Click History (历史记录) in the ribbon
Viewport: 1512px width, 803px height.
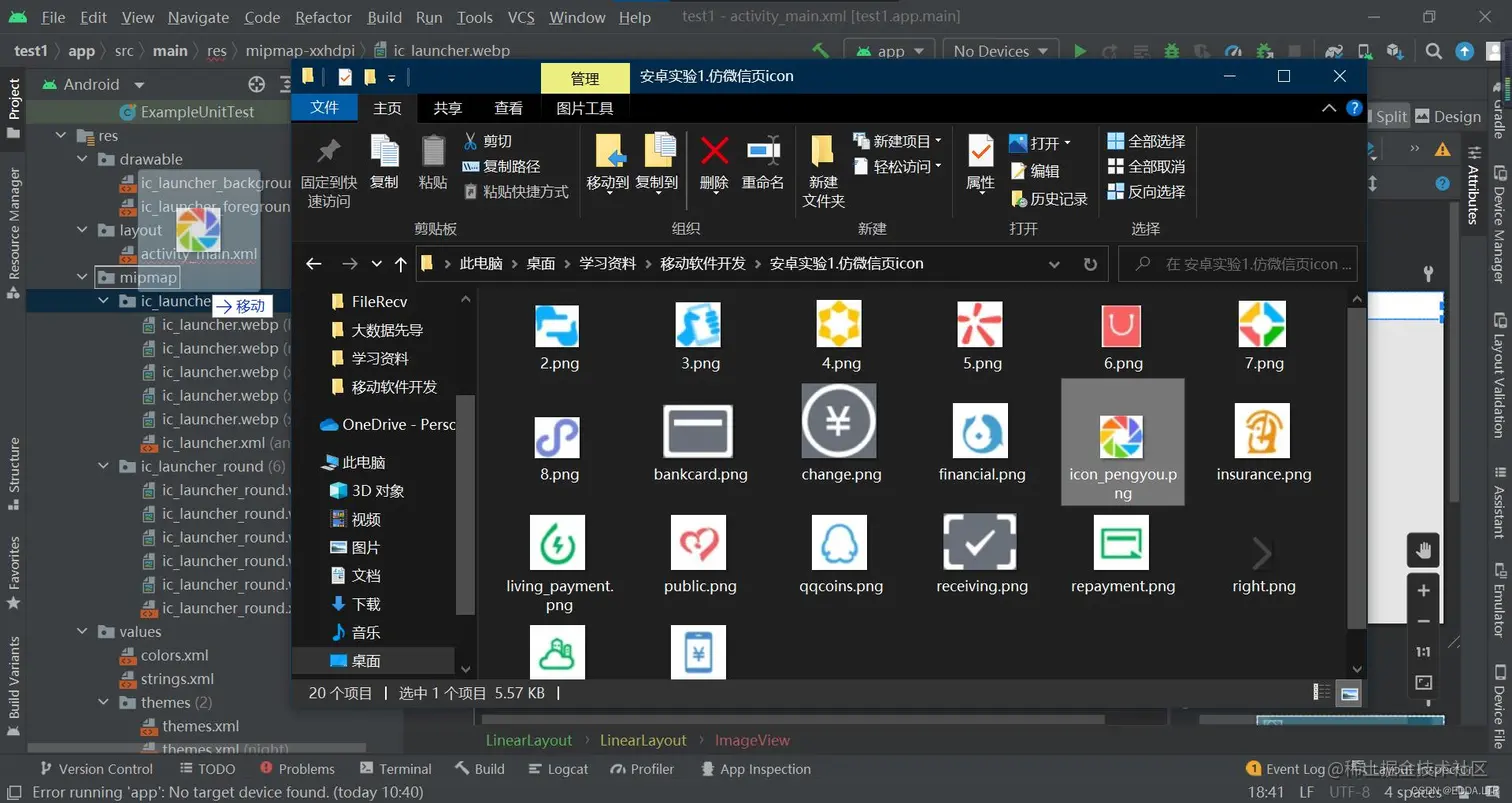coord(1049,199)
